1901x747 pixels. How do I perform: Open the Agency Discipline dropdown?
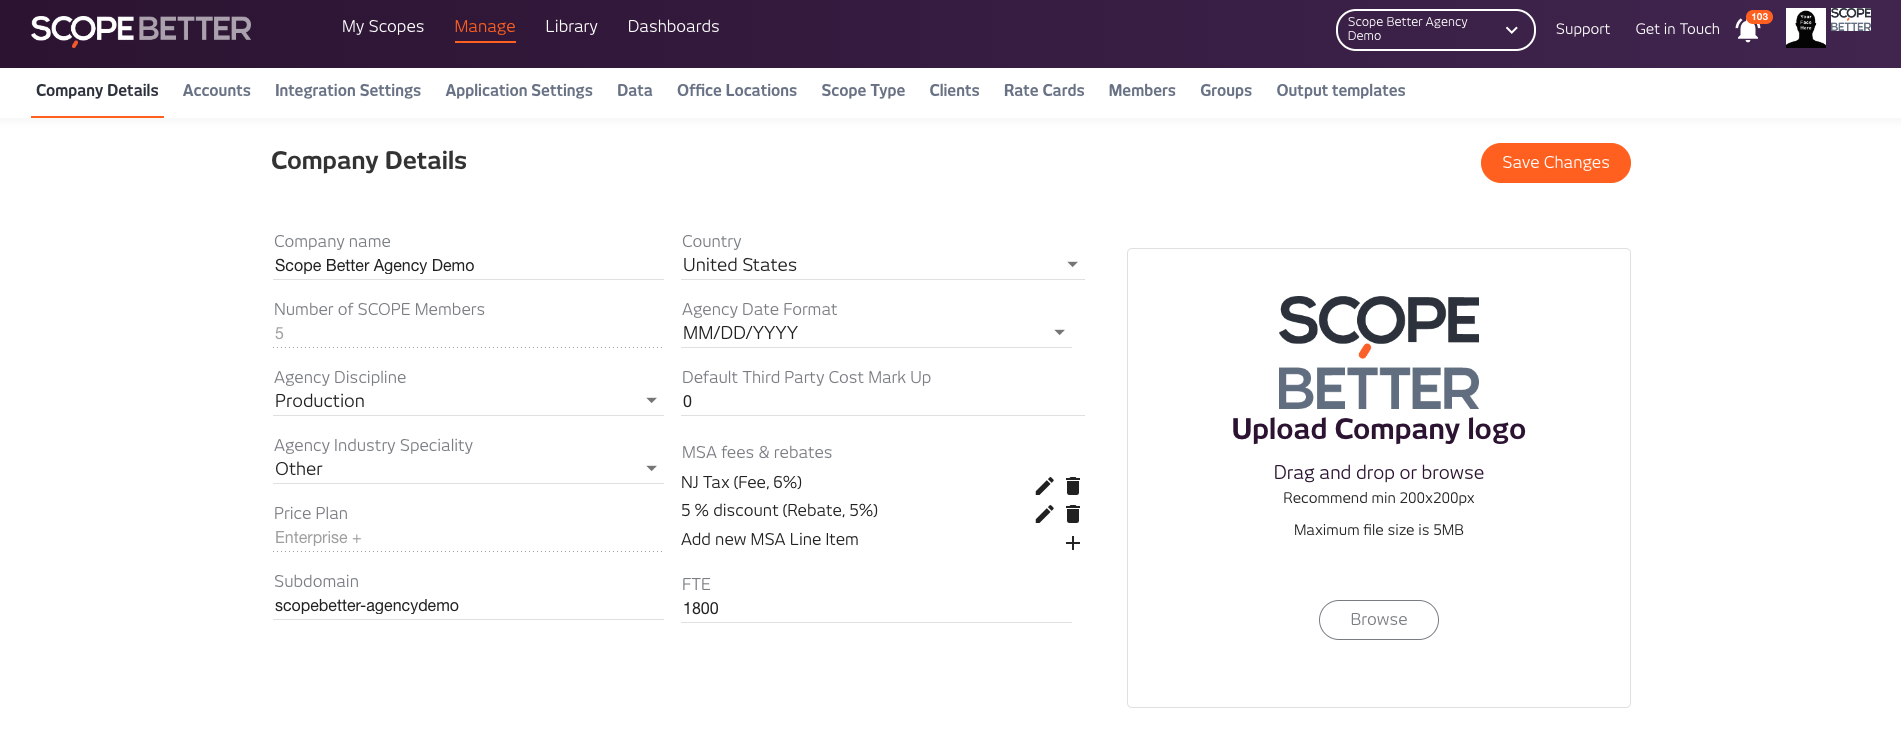point(468,401)
